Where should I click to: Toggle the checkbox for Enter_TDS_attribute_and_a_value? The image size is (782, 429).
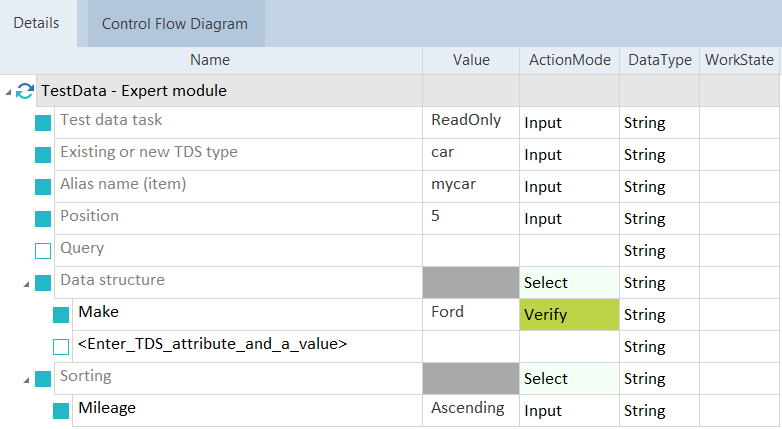click(x=61, y=347)
